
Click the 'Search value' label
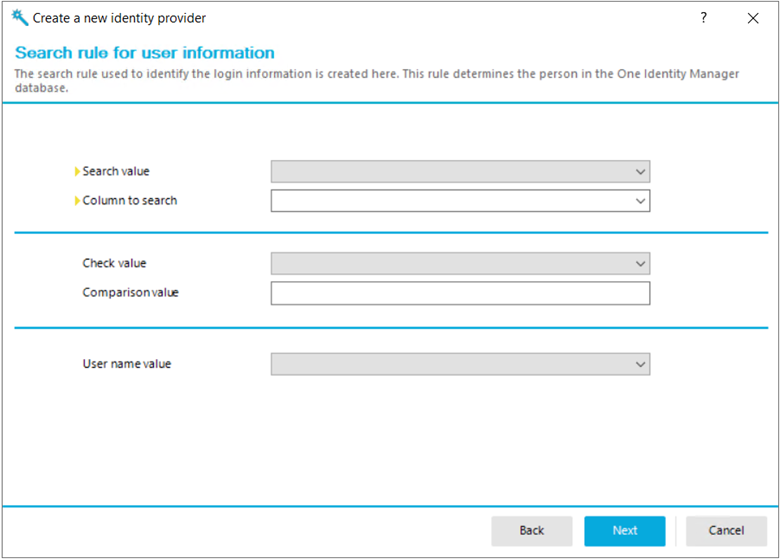[x=115, y=171]
